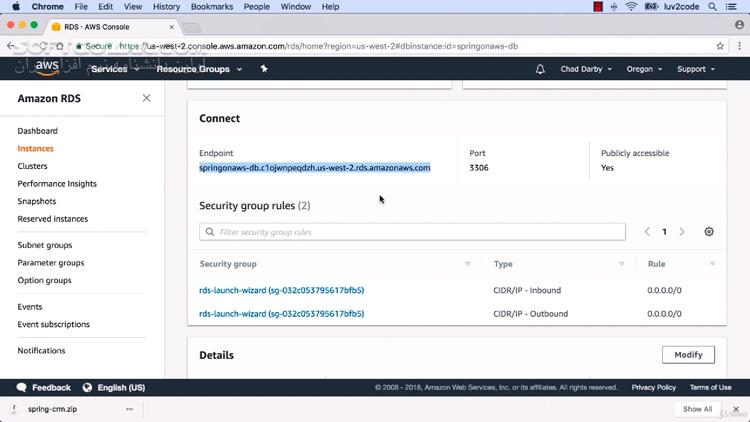Open the notifications bell icon
This screenshot has height=422, width=750.
[x=540, y=69]
